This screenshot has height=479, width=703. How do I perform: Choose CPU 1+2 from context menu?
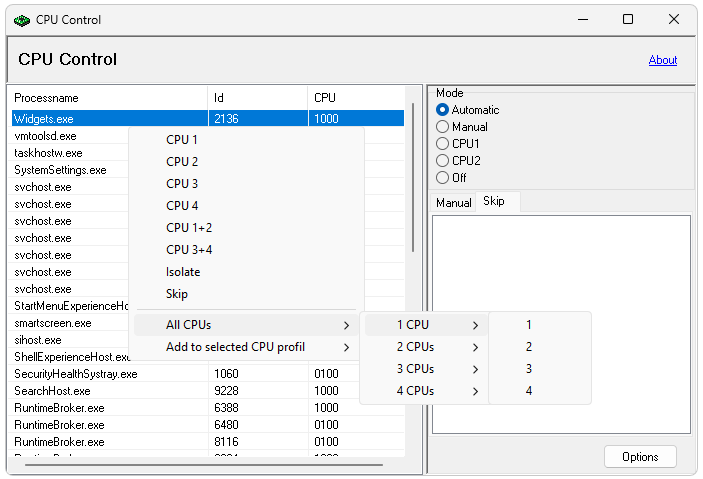click(x=189, y=228)
